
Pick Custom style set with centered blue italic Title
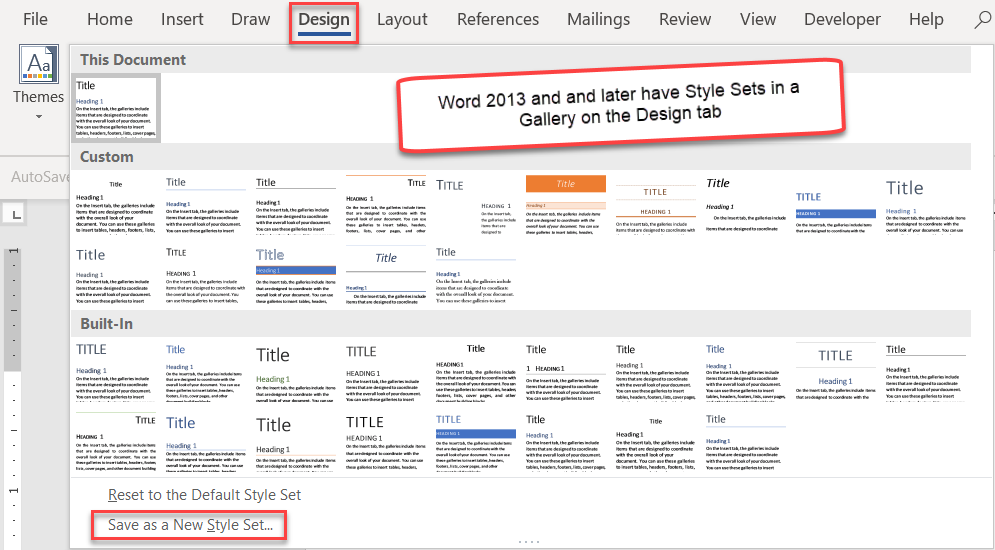[386, 275]
